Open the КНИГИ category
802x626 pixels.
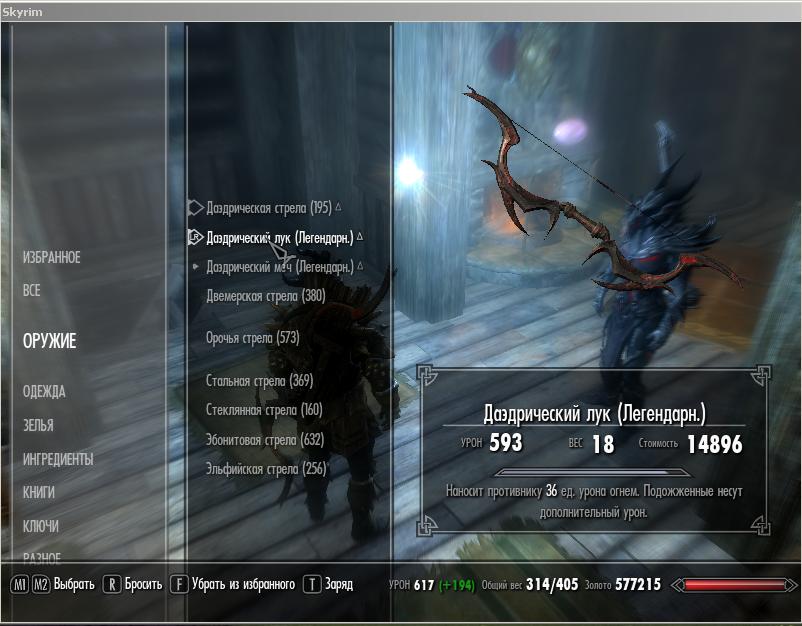[x=38, y=493]
